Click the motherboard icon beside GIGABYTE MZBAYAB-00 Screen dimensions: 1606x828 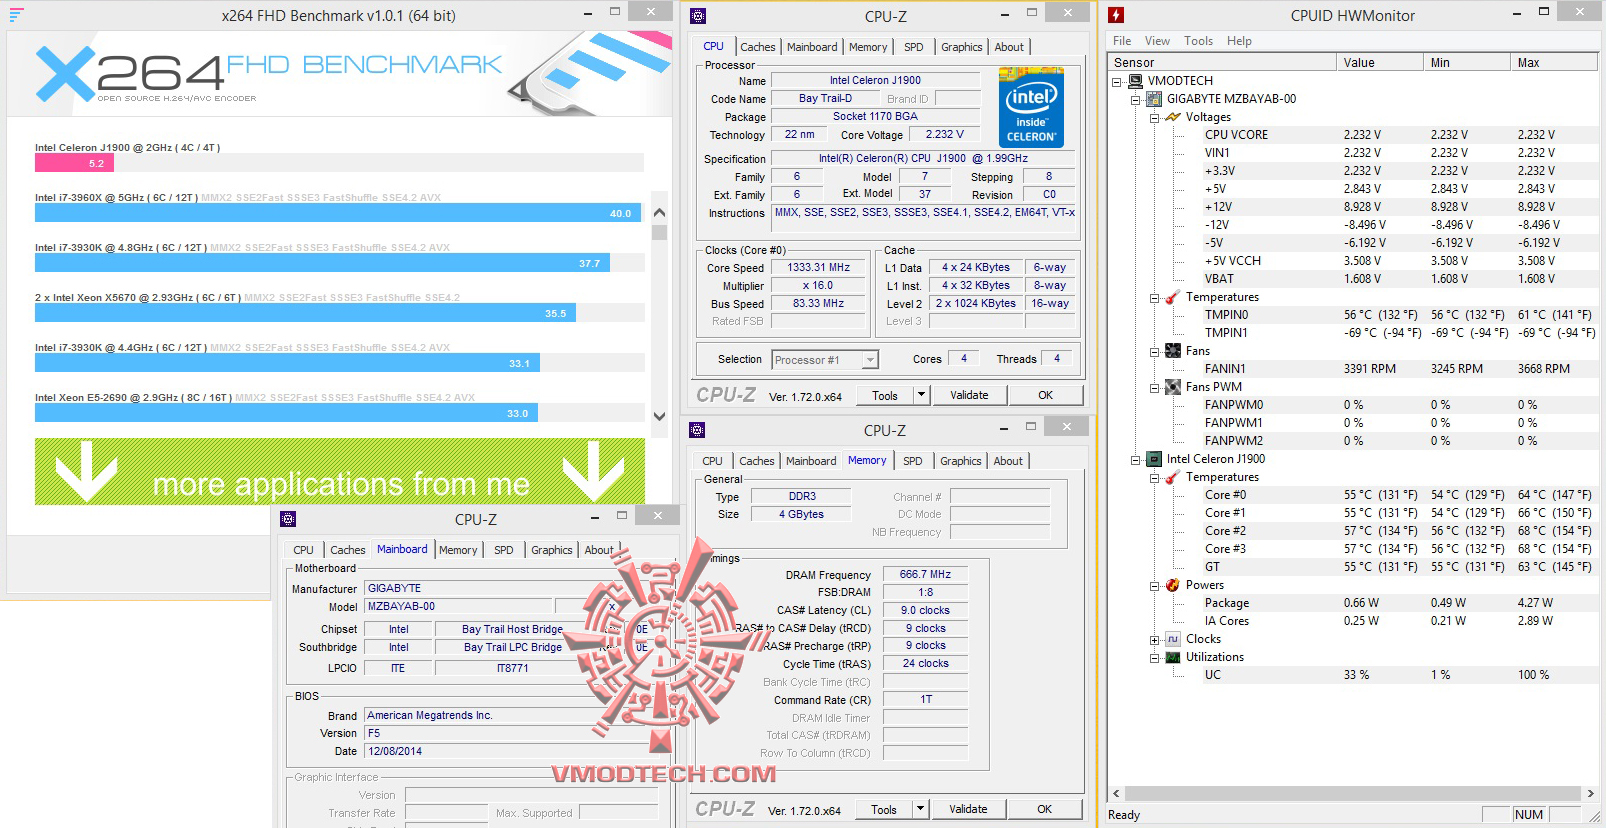click(1154, 99)
